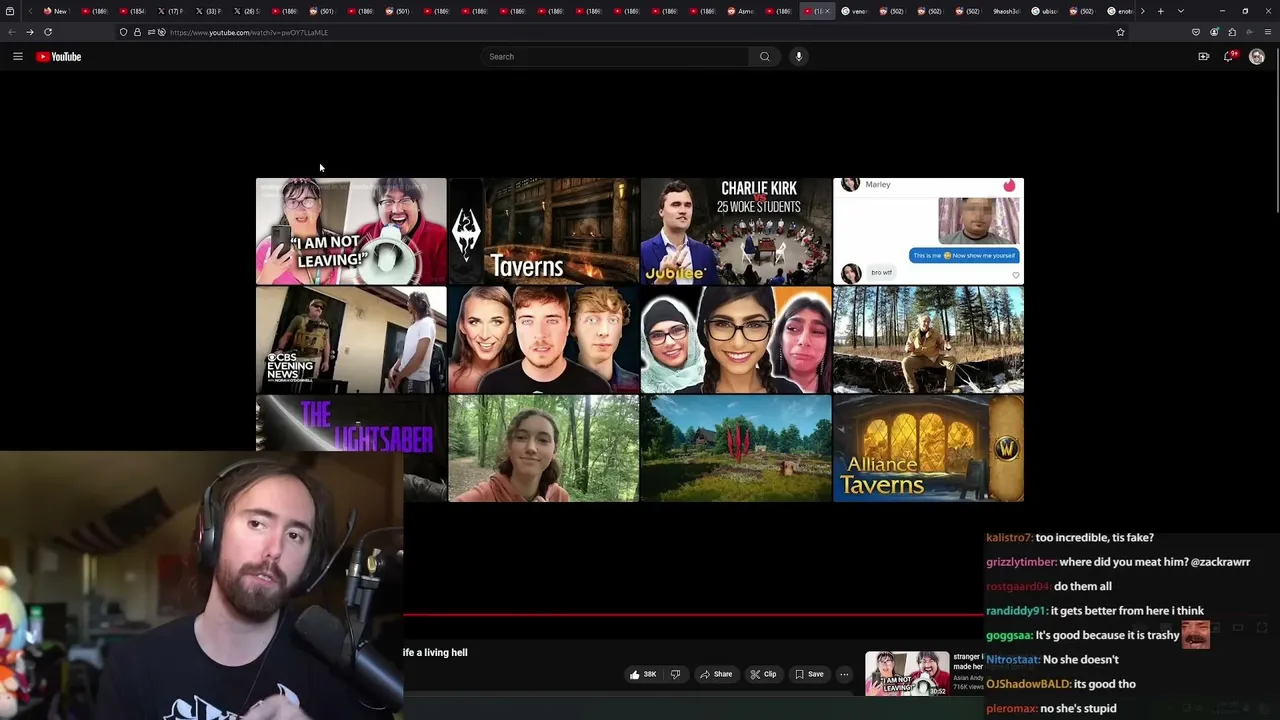Bookmark this page with star icon
The width and height of the screenshot is (1280, 720).
click(x=1120, y=32)
